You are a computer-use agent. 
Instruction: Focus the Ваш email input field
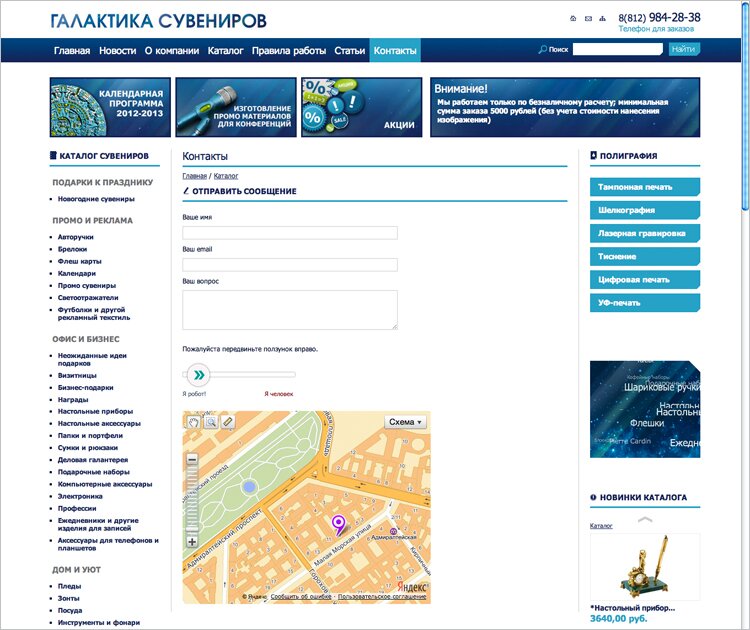tap(290, 265)
